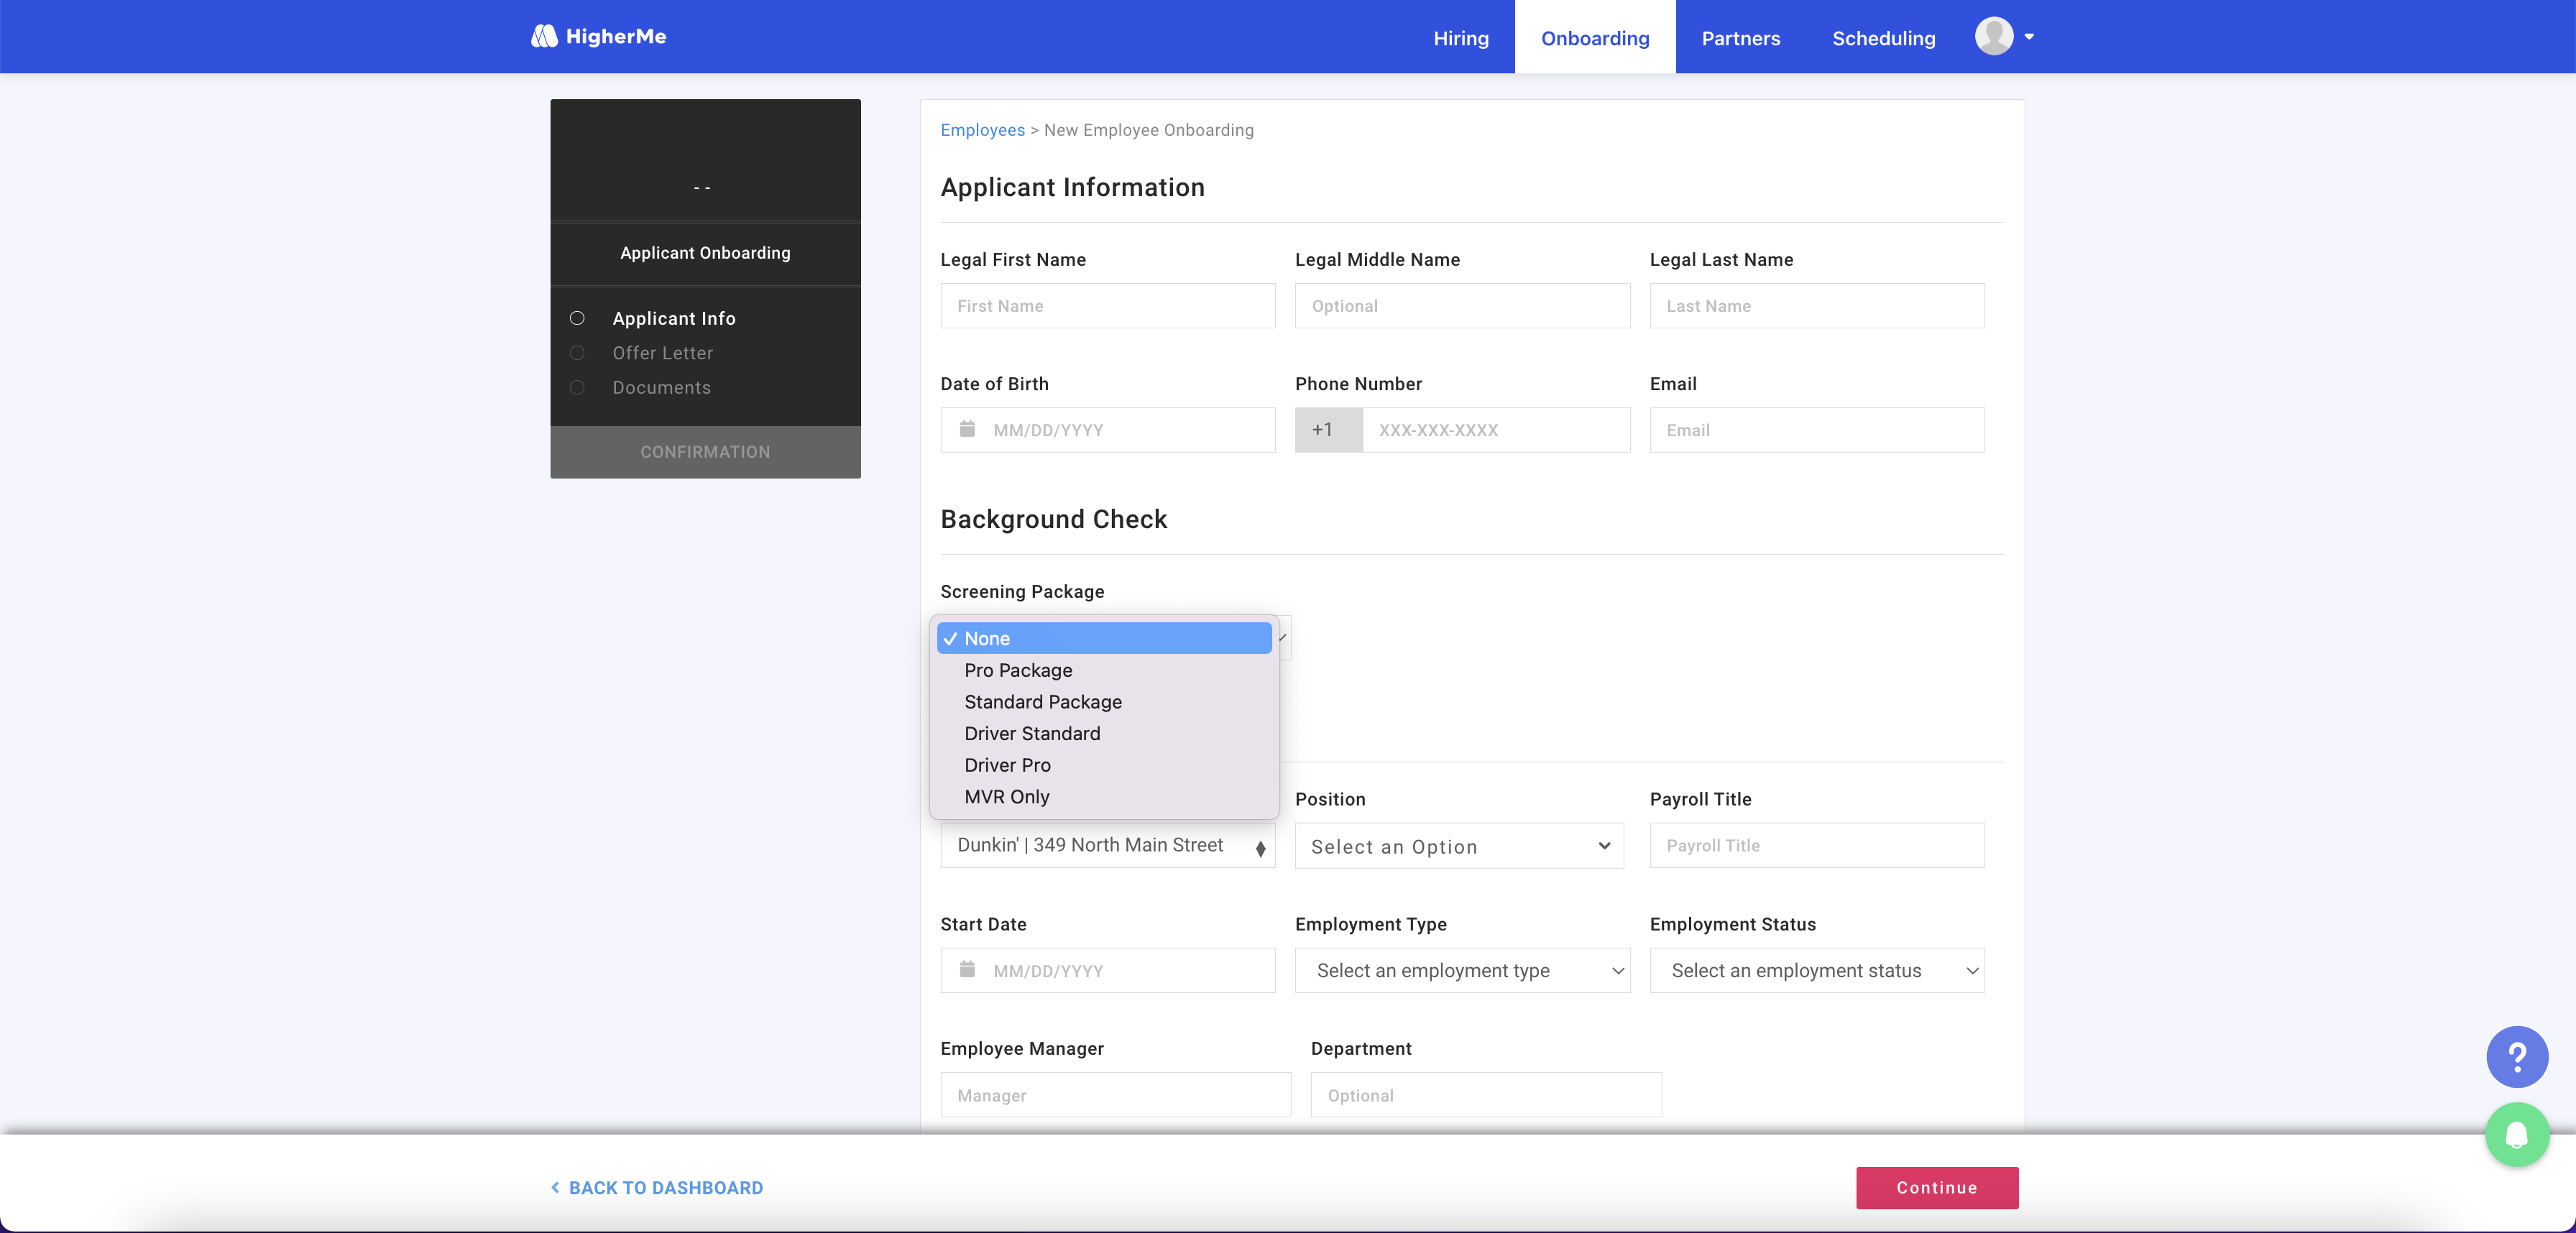Expand the Employment Status dropdown
The width and height of the screenshot is (2576, 1233).
(1816, 970)
